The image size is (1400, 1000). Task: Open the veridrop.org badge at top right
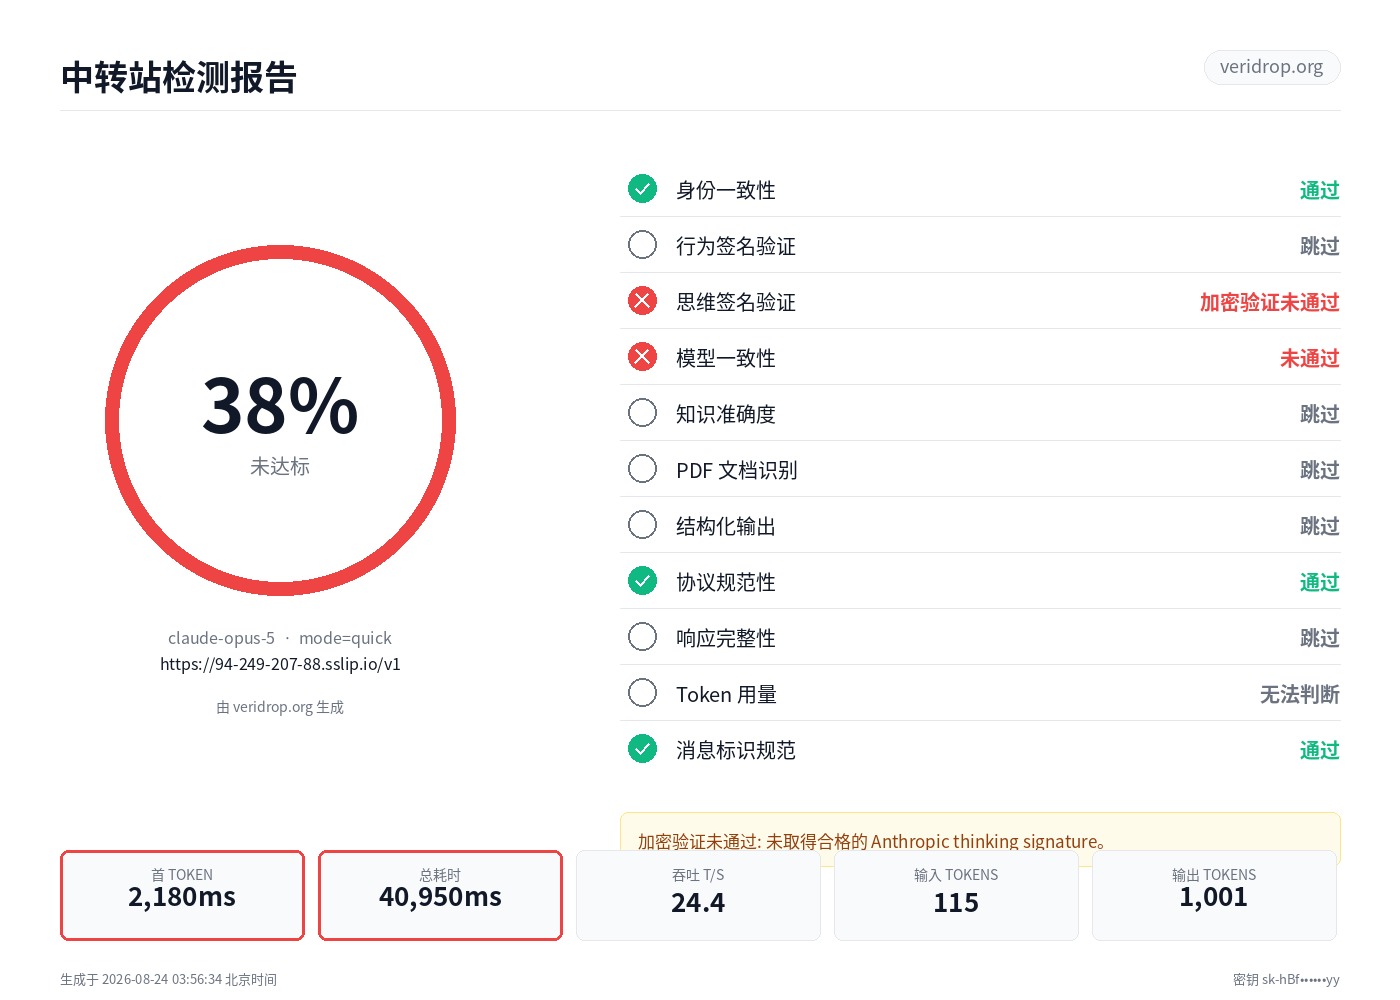[1272, 67]
